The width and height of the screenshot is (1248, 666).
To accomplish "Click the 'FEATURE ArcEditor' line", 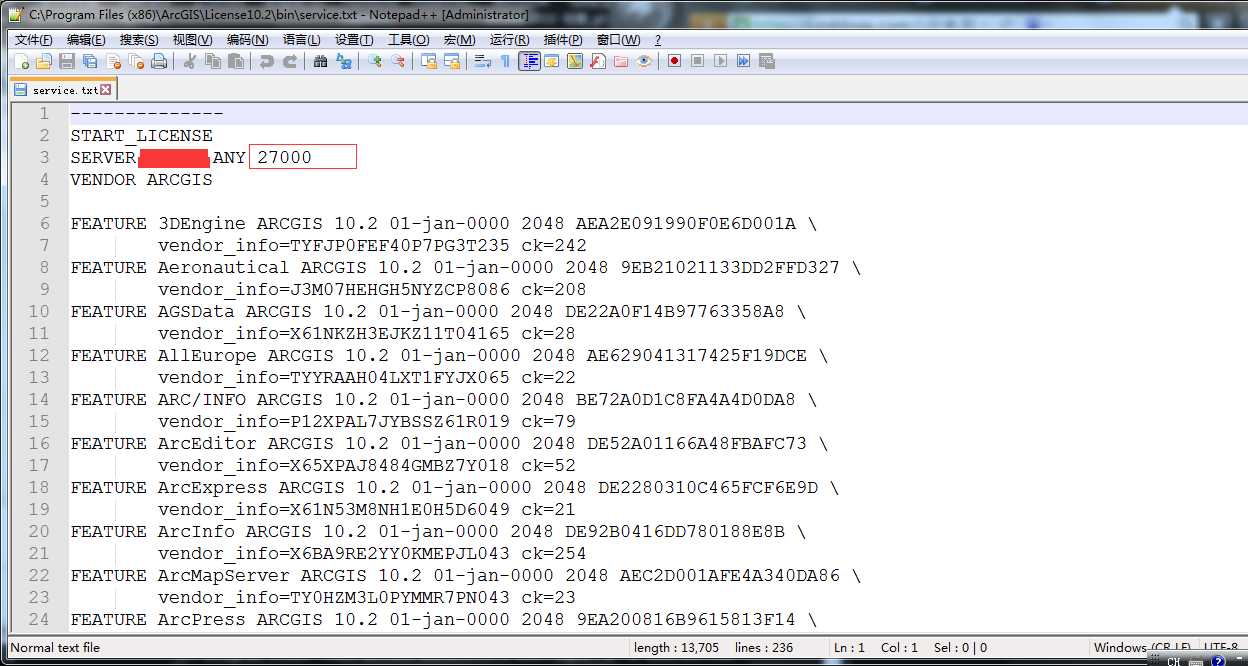I will (x=449, y=443).
